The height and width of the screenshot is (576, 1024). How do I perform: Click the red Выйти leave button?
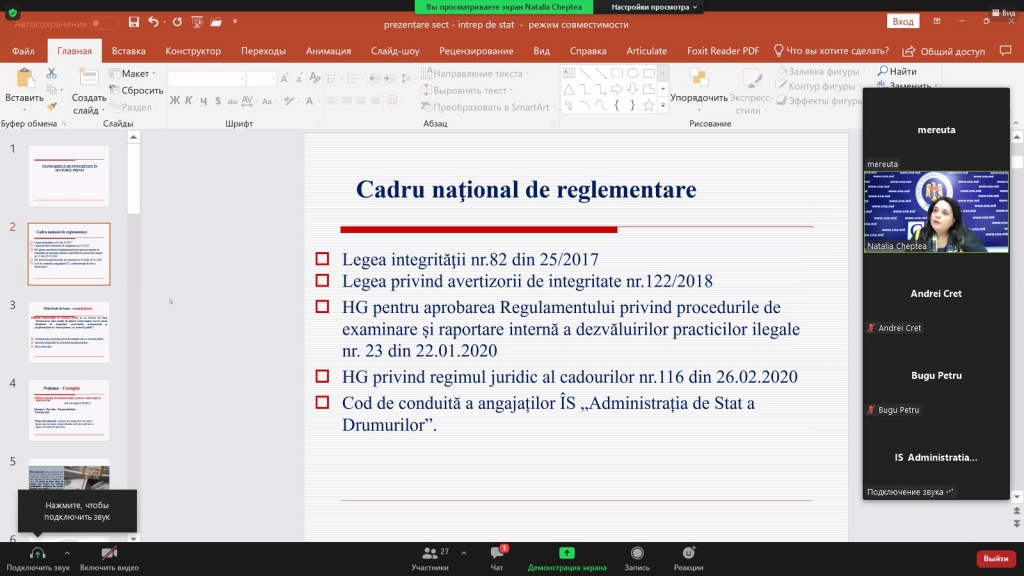pos(995,558)
